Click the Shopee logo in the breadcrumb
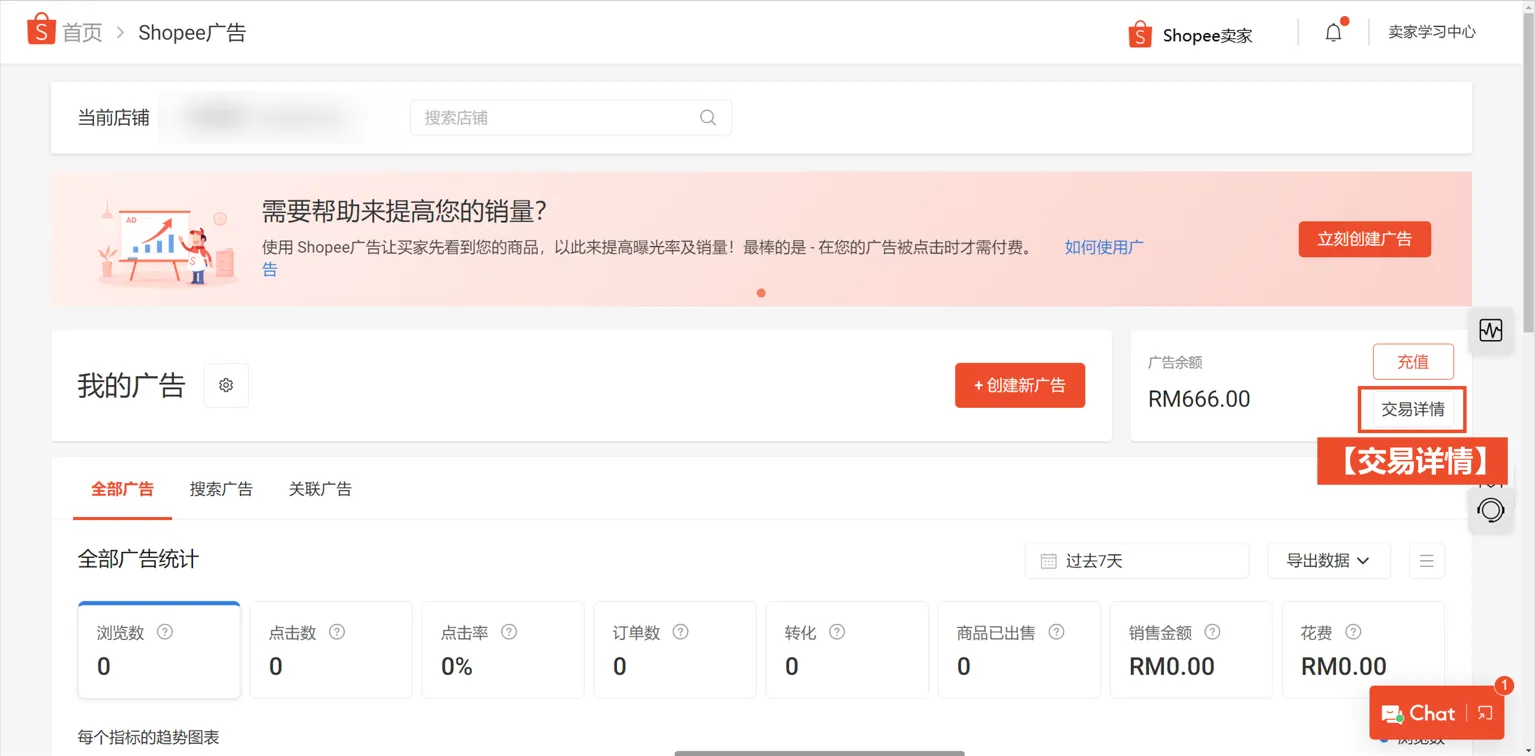This screenshot has height=756, width=1535. coord(40,29)
